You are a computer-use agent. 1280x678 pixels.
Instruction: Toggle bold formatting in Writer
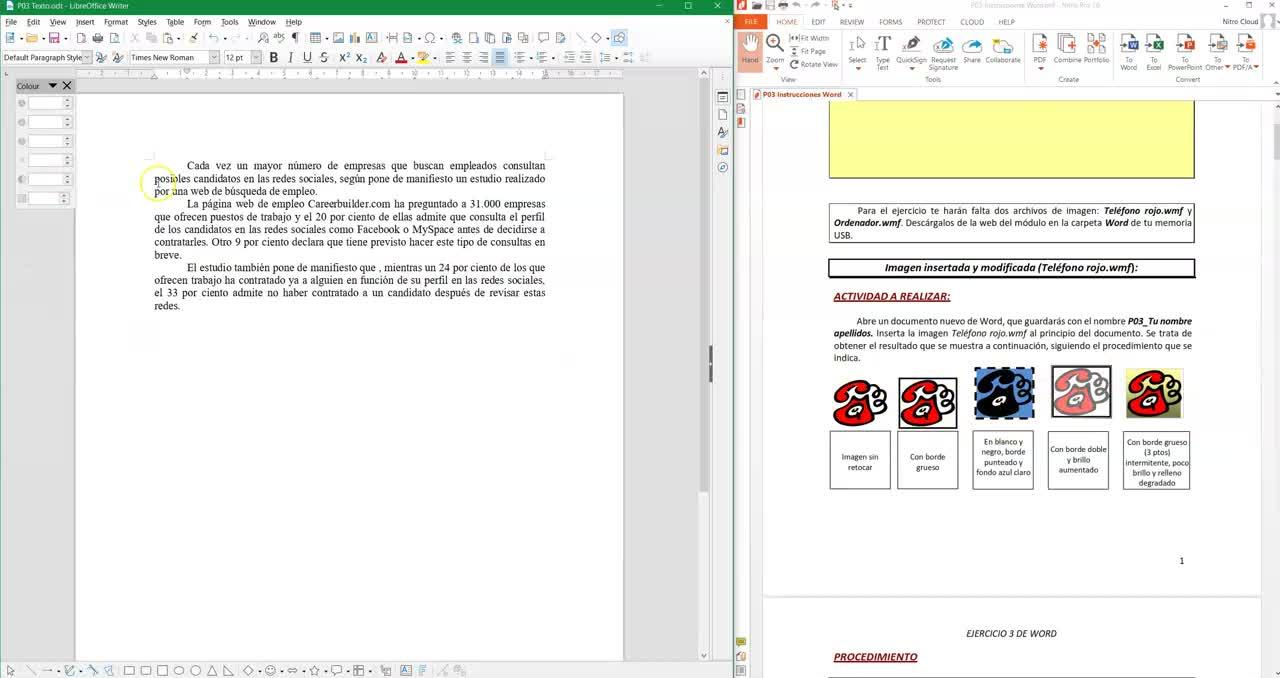274,58
